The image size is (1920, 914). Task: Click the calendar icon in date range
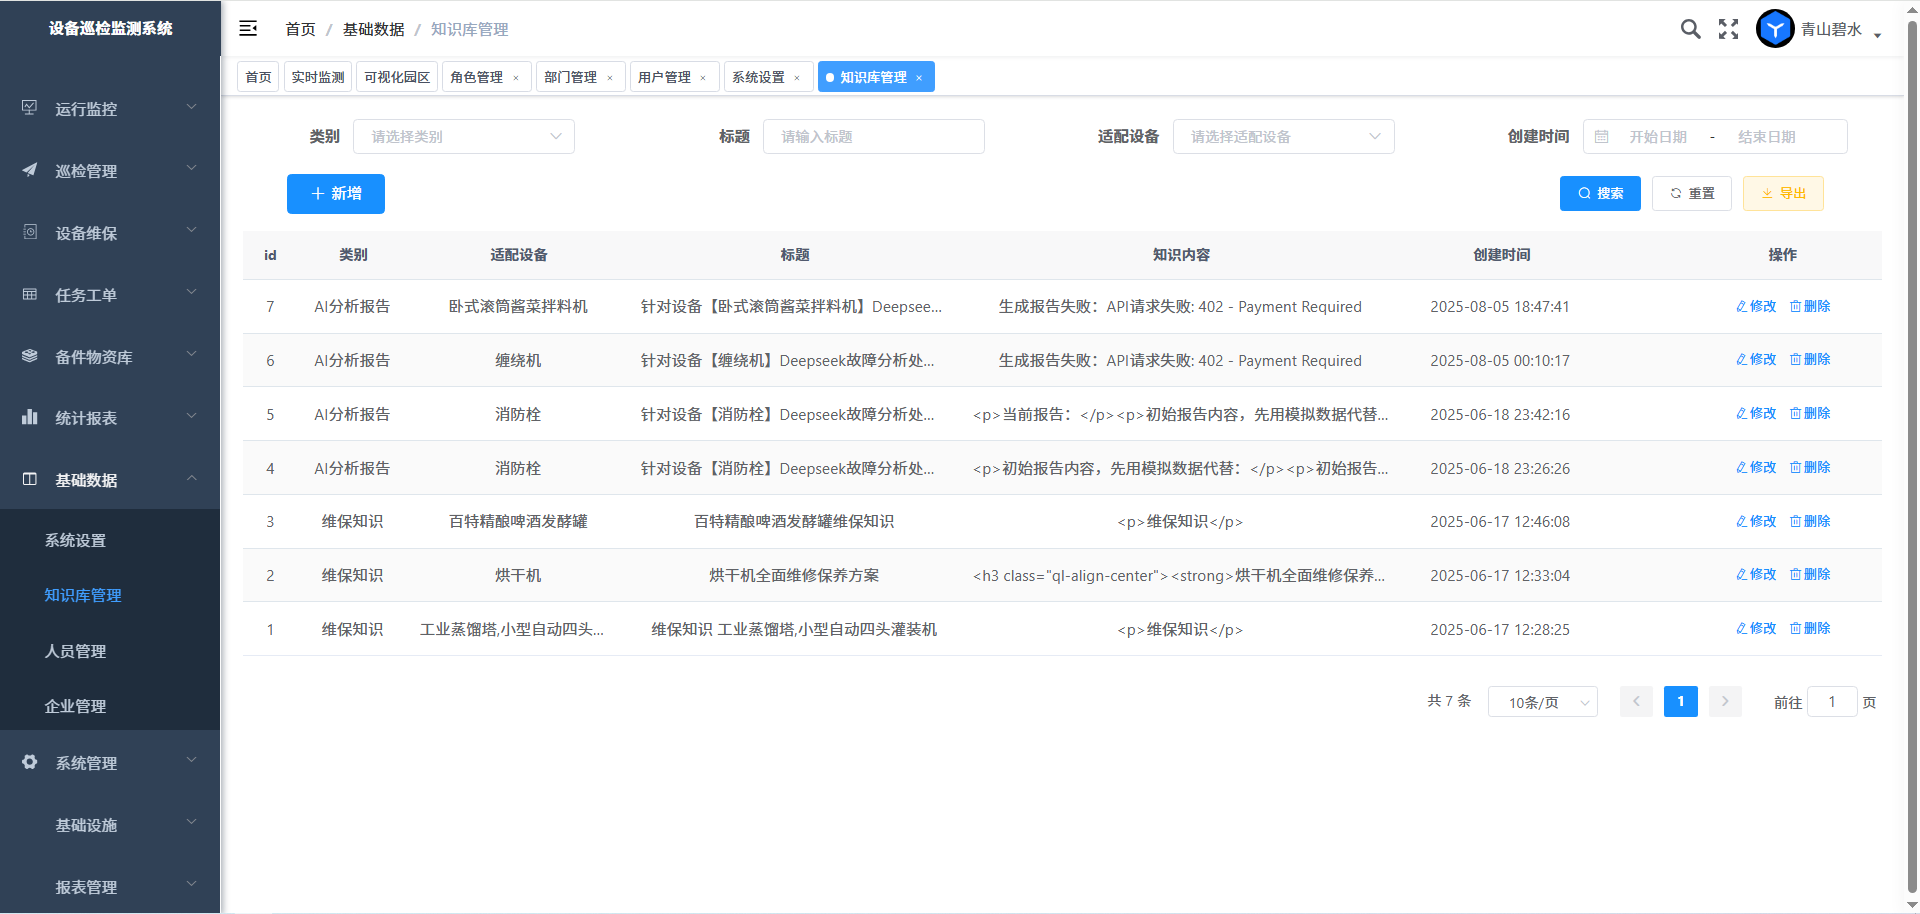1601,137
